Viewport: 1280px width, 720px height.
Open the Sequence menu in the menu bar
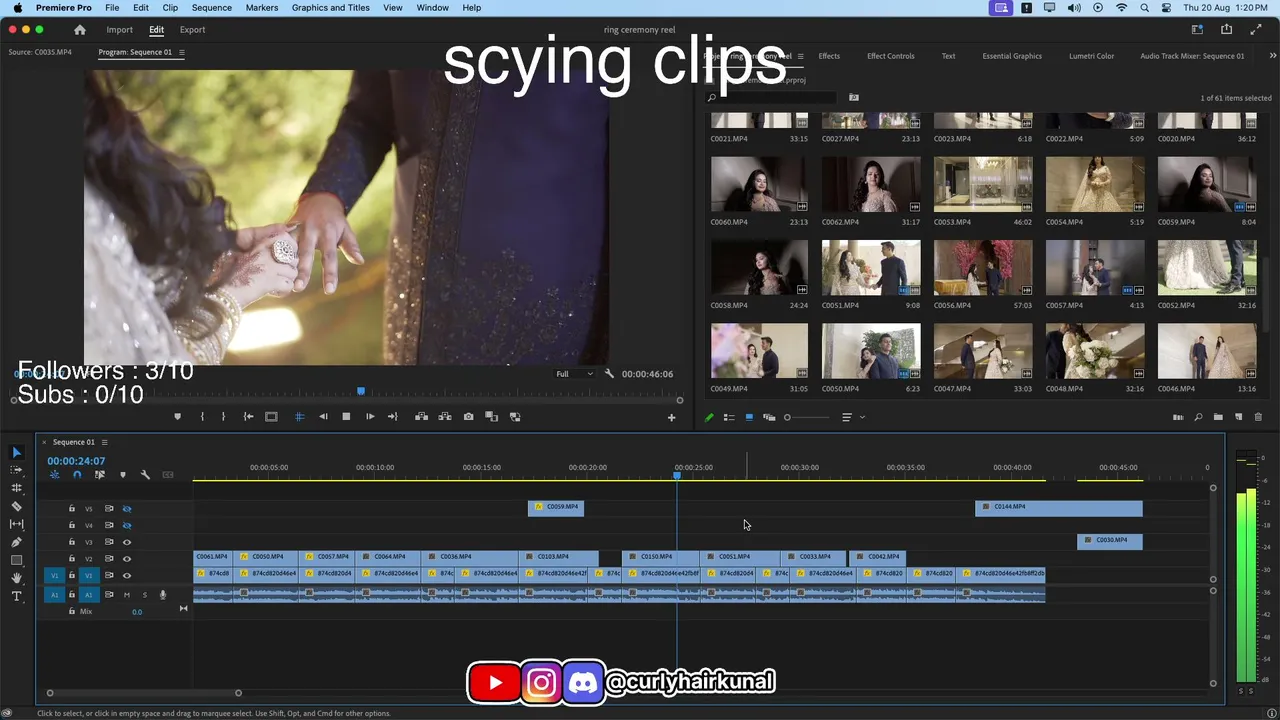[x=211, y=8]
